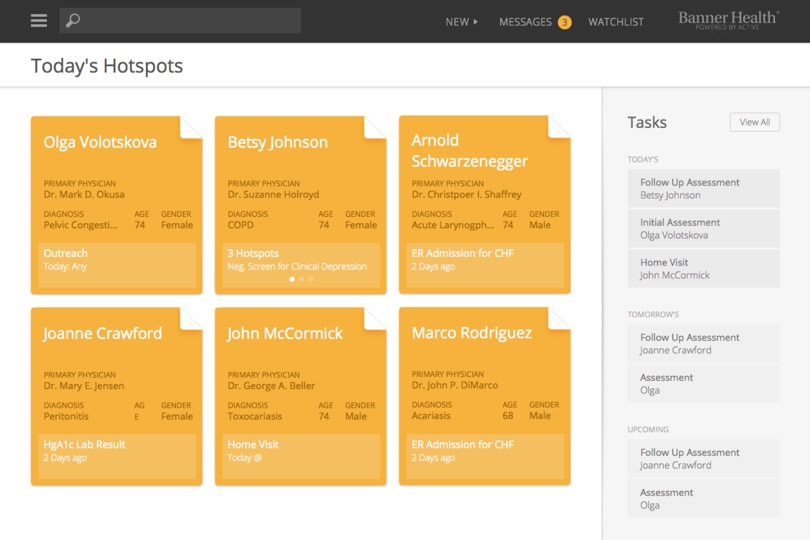Open HgA1c Lab Result on Joanne Crawford card
Viewport: 810px width, 540px height.
[116, 451]
